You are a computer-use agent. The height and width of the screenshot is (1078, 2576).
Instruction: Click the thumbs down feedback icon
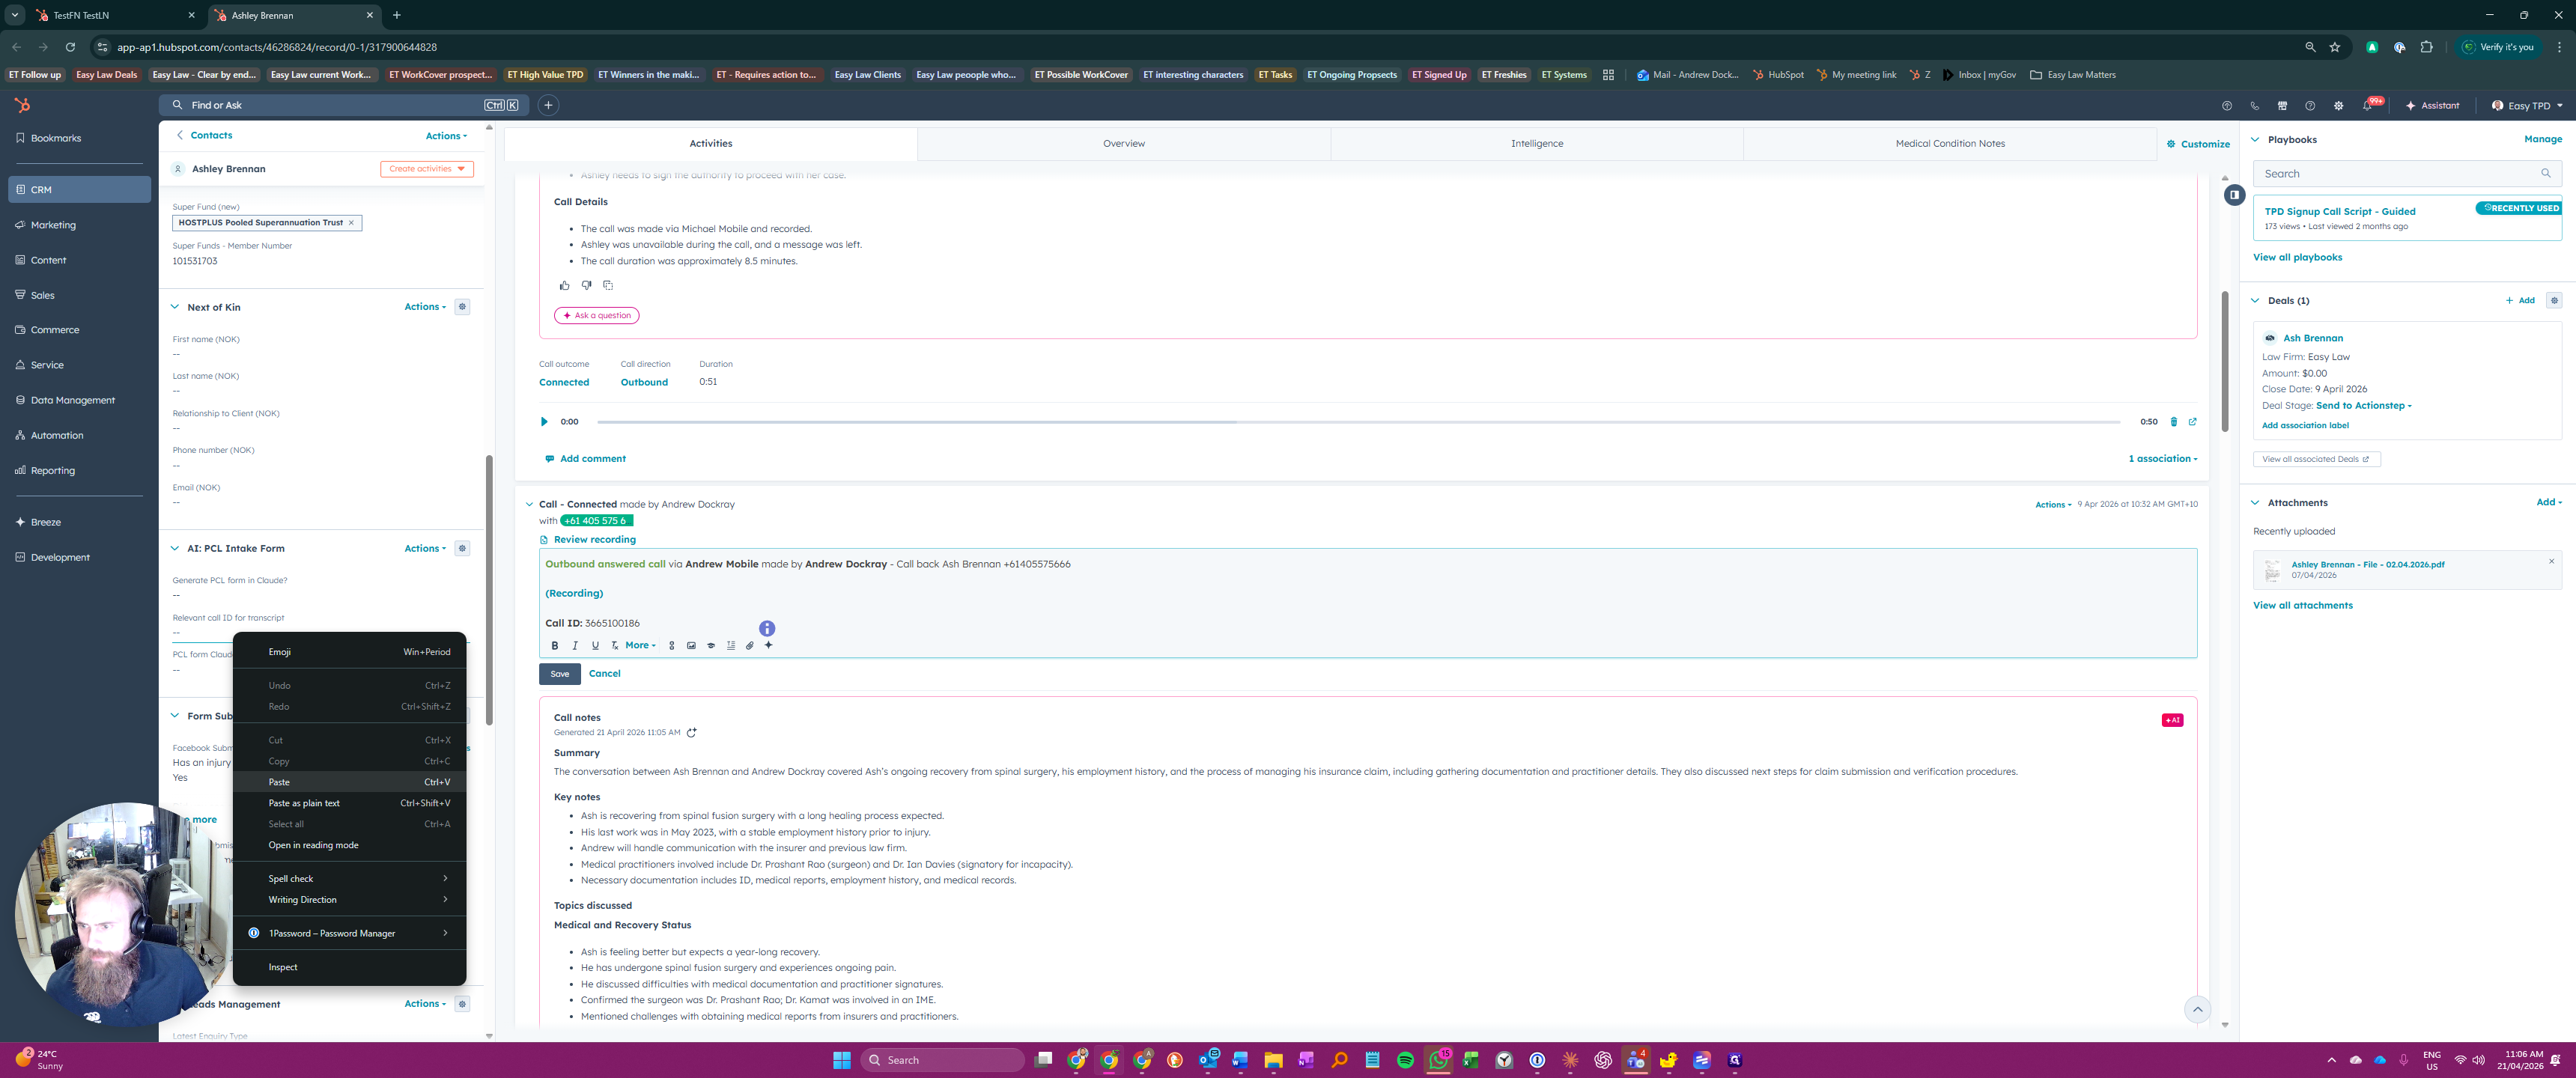coord(586,286)
